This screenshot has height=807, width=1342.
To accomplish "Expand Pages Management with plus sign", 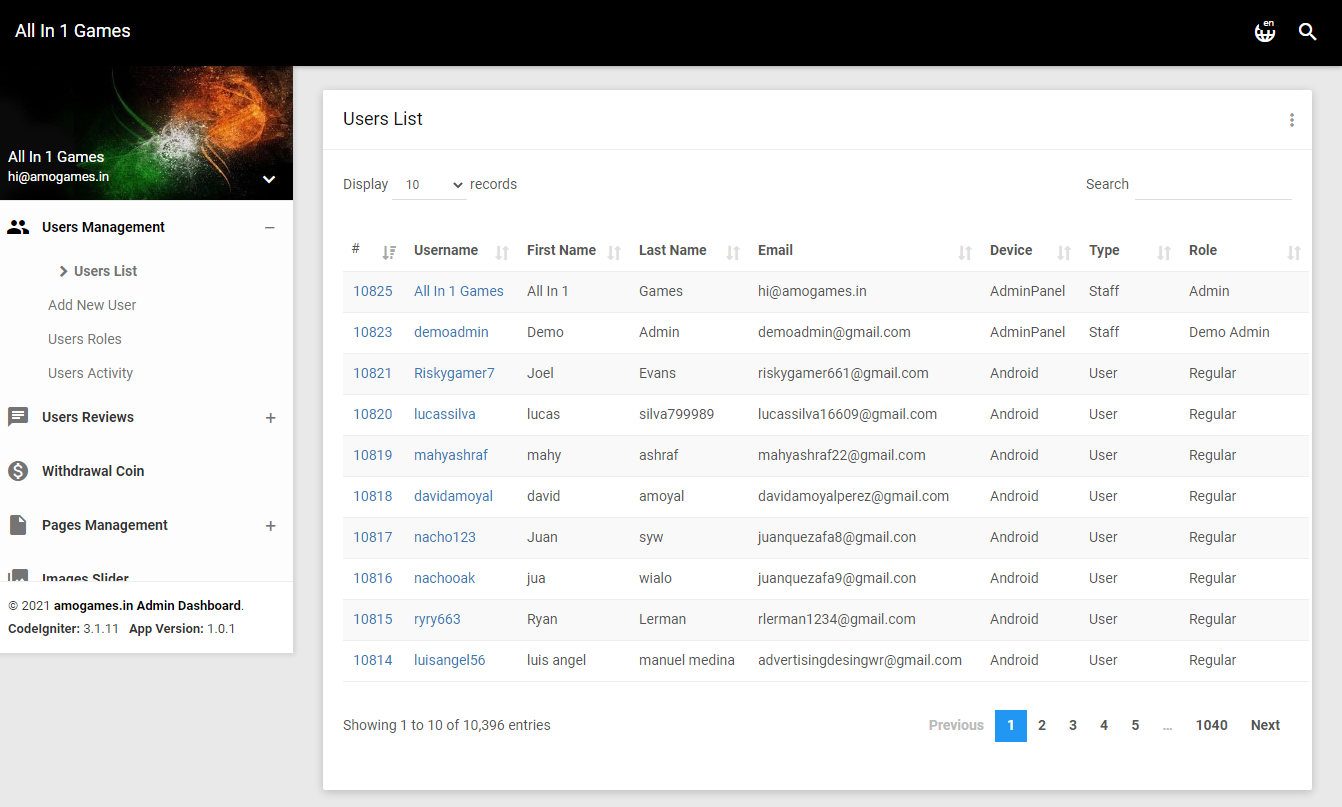I will tap(270, 525).
